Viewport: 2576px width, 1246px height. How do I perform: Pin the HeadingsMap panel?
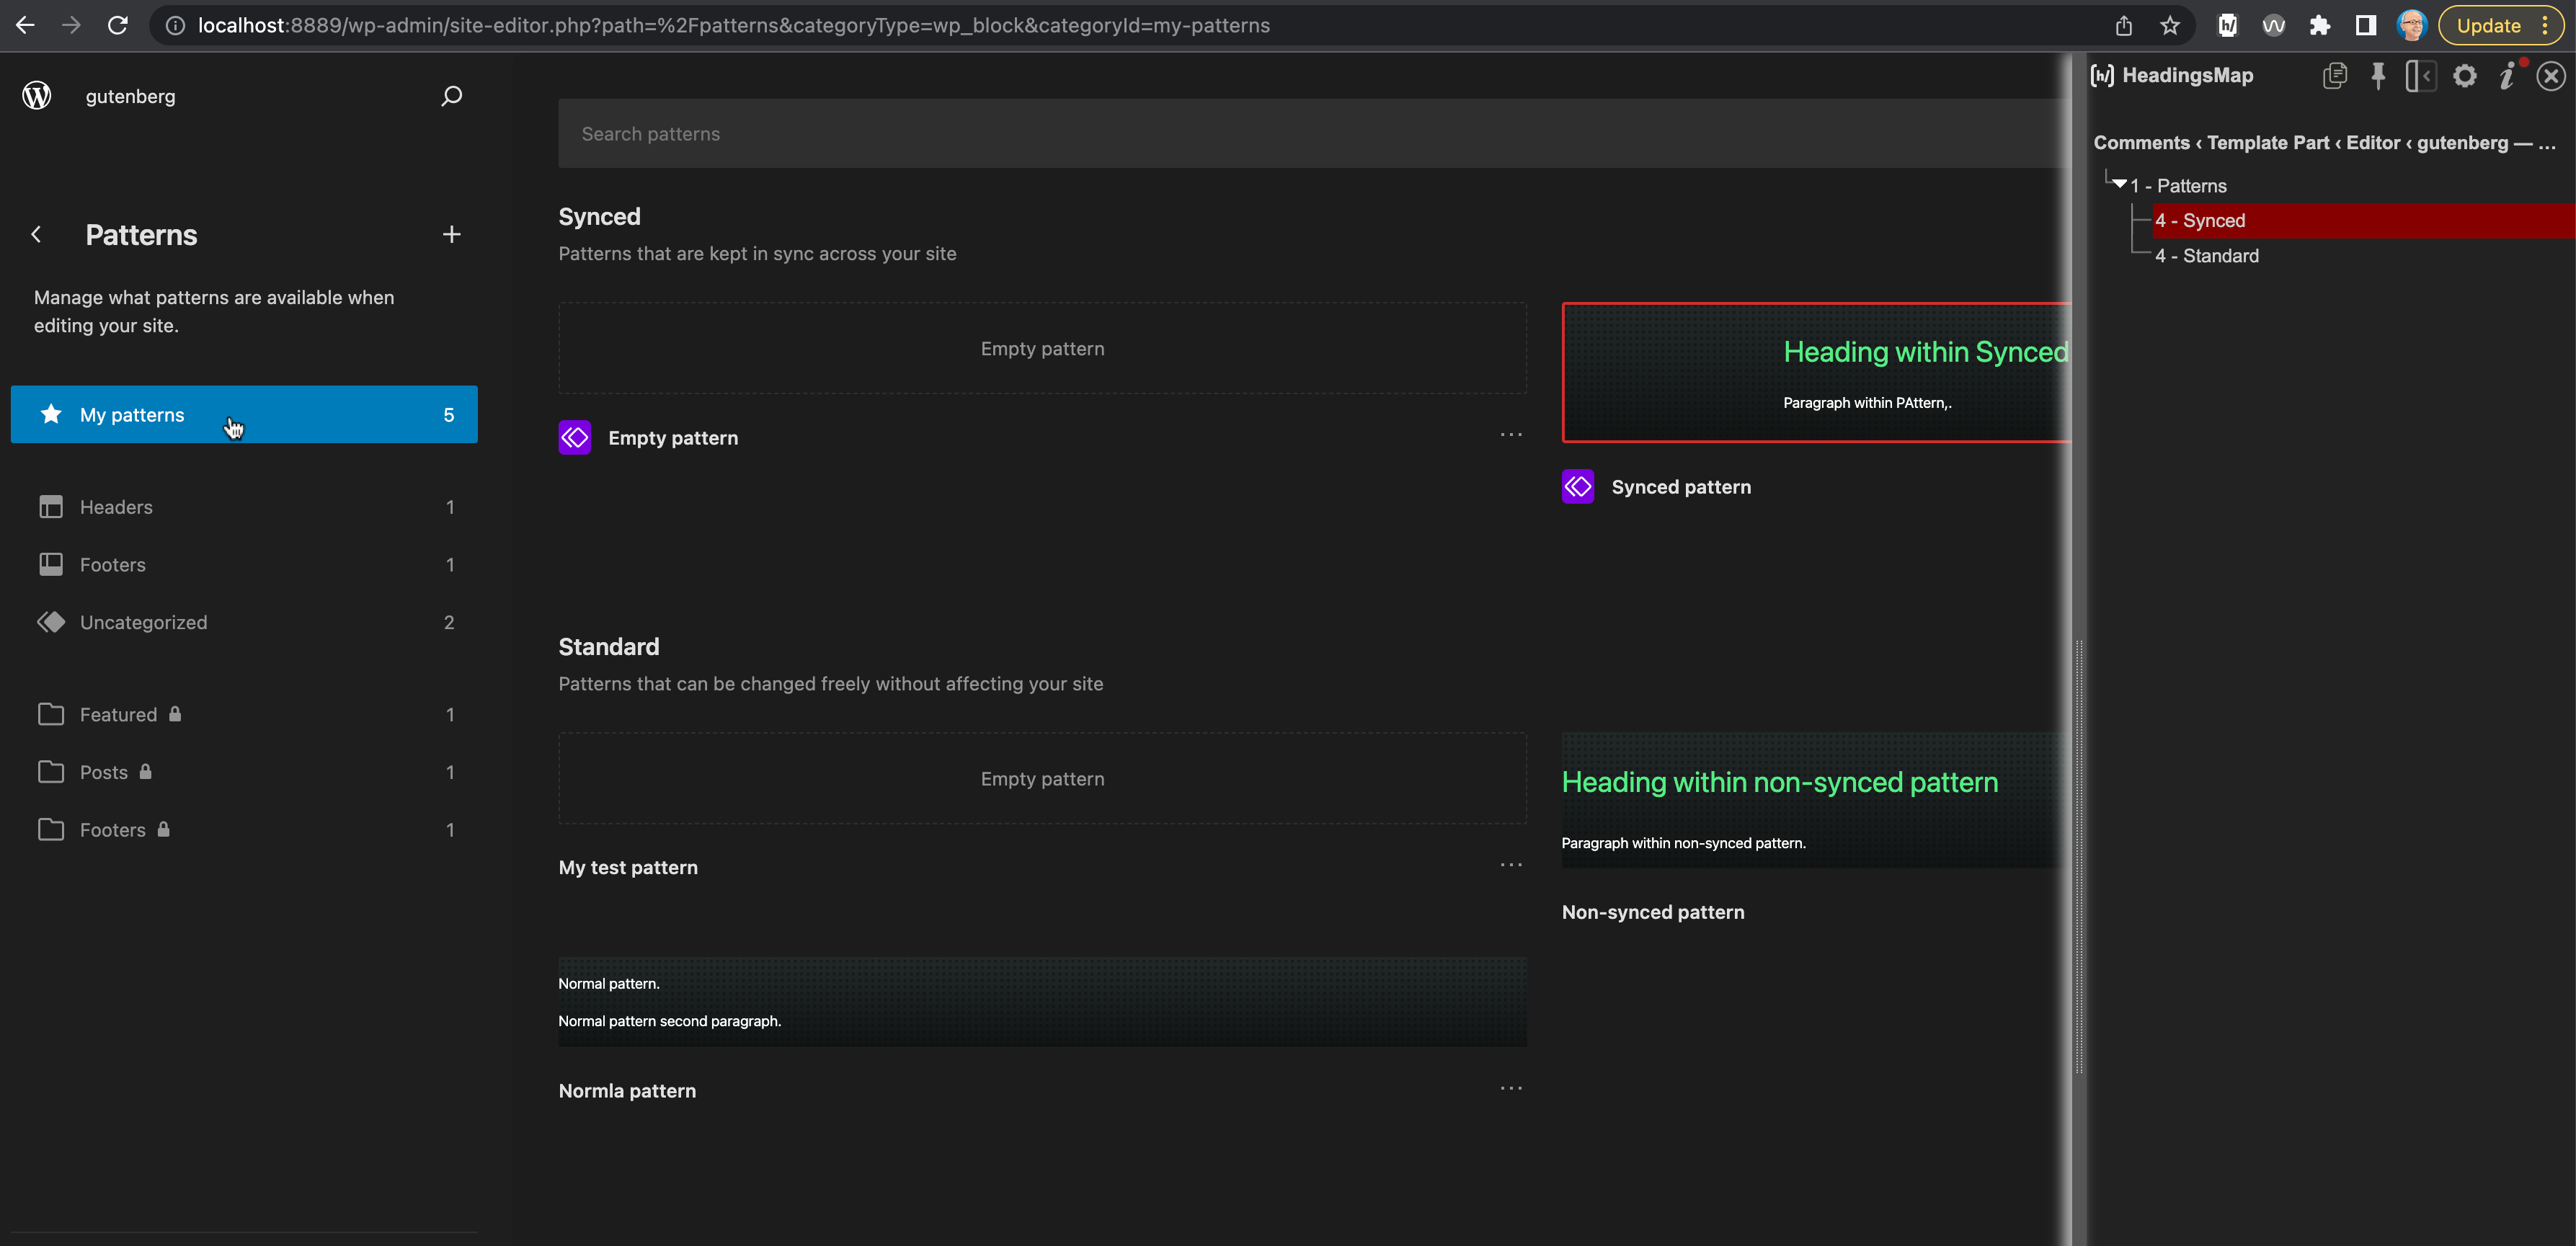point(2379,76)
